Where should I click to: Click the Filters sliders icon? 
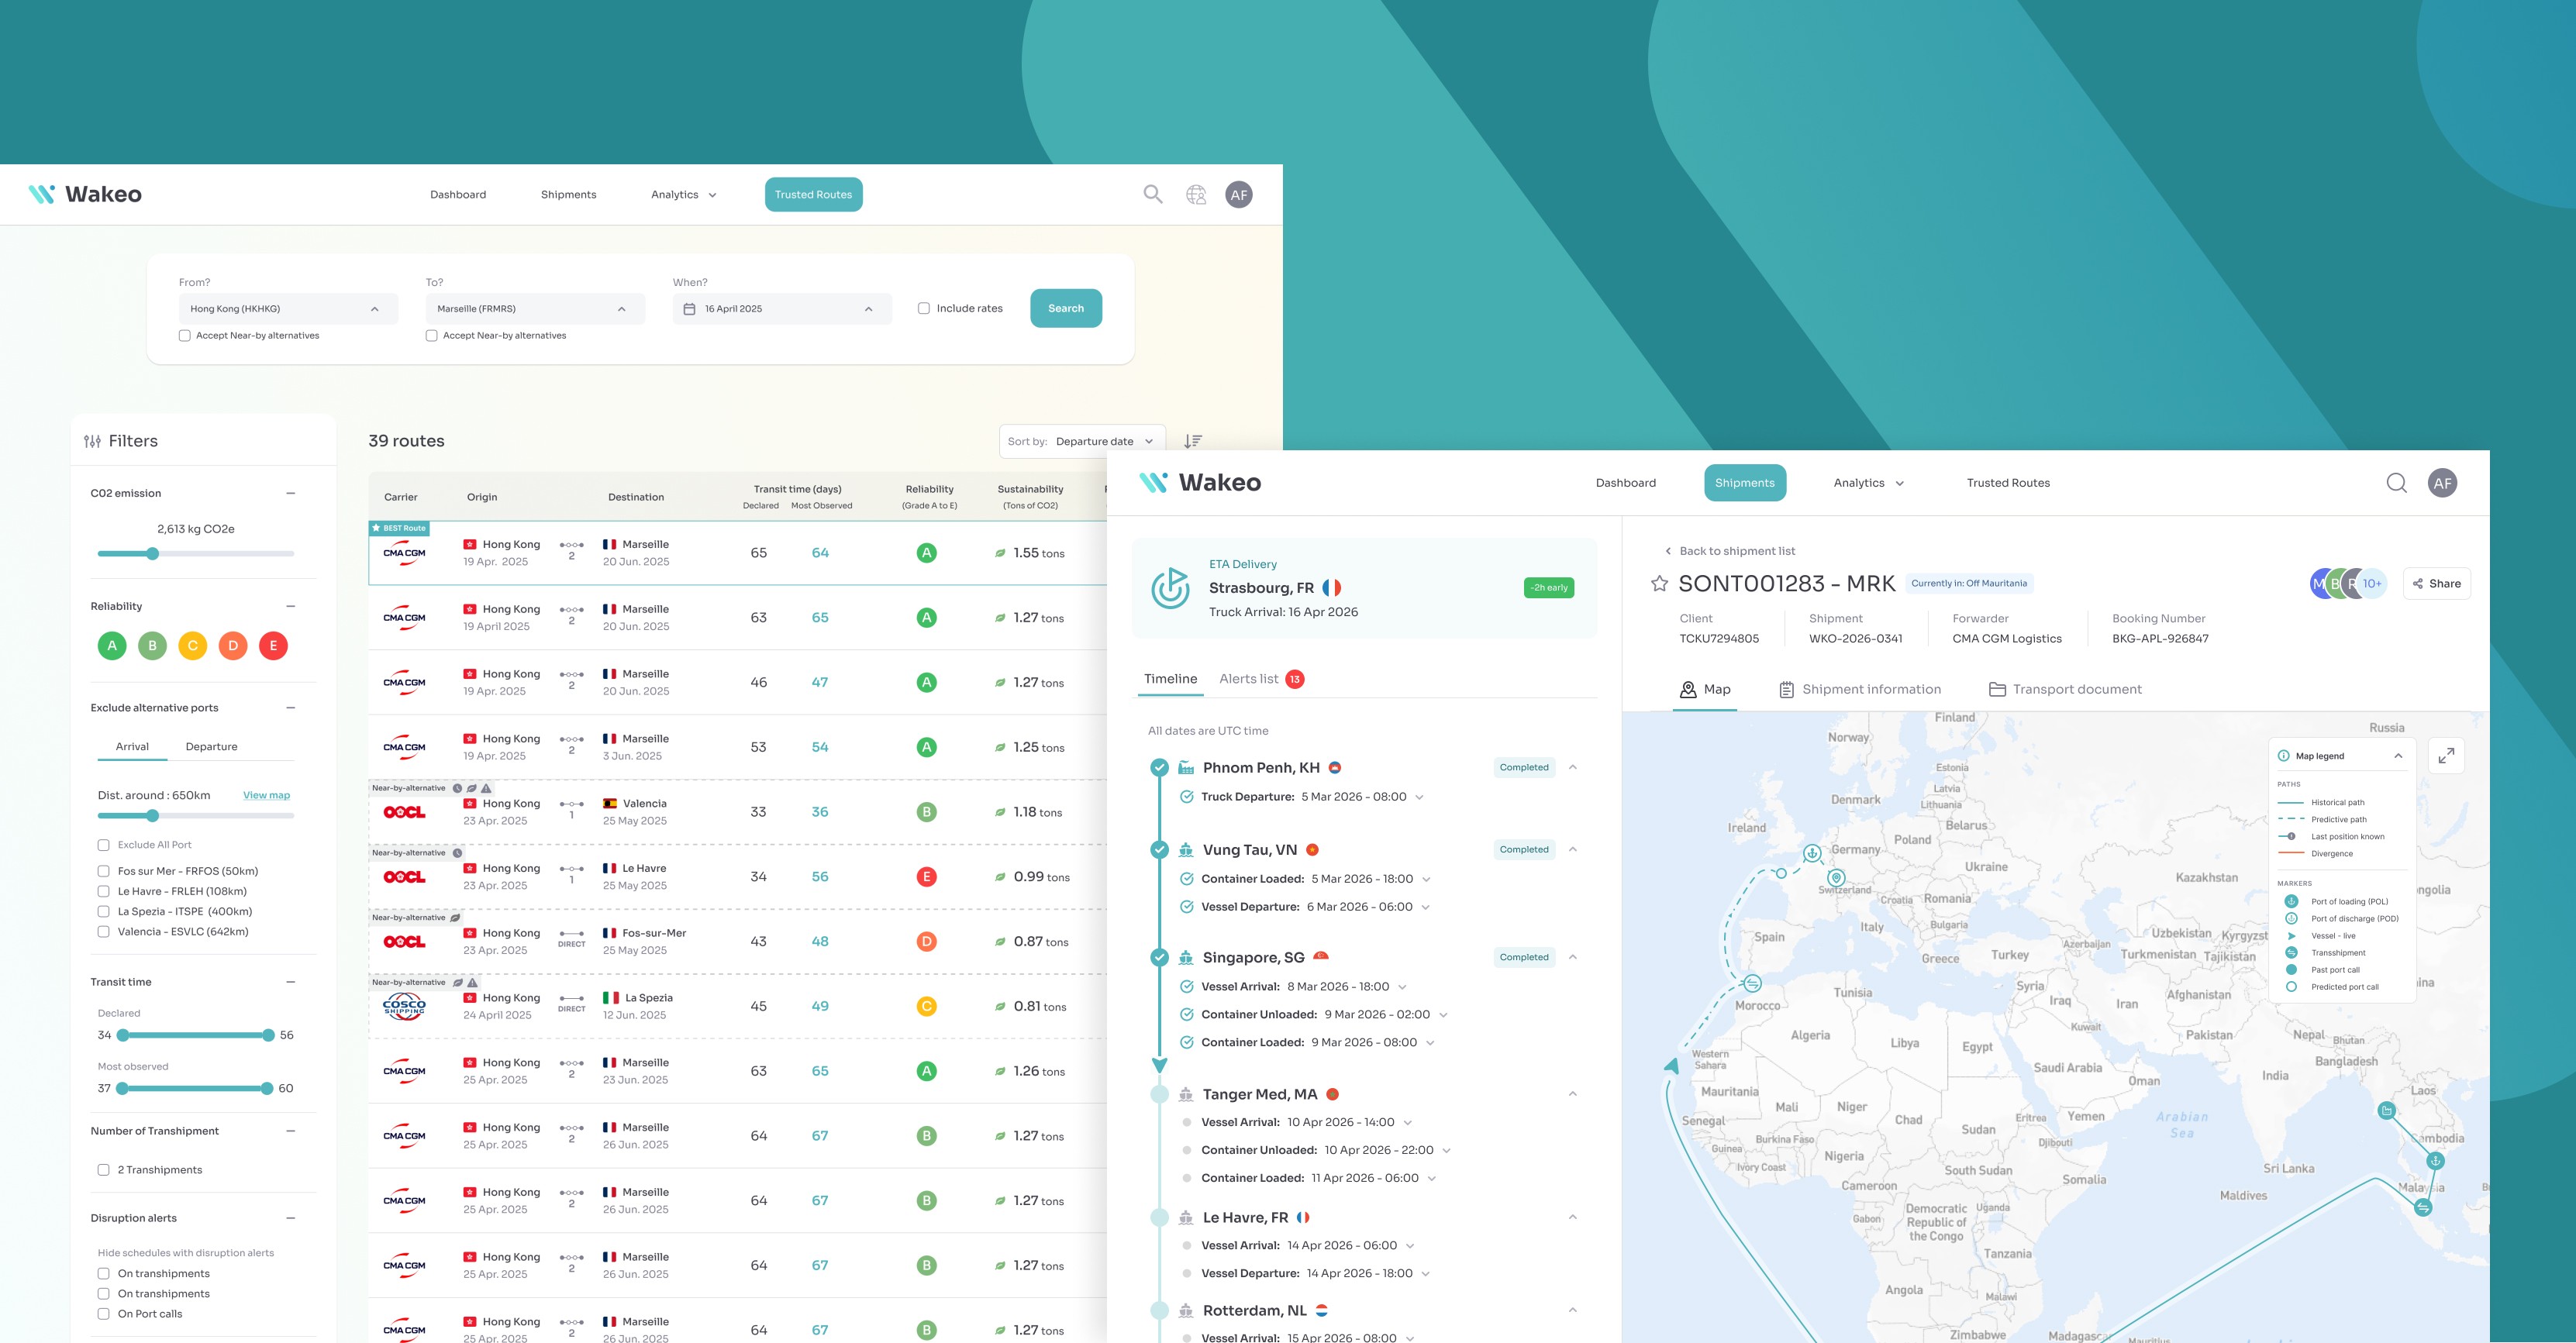(92, 441)
